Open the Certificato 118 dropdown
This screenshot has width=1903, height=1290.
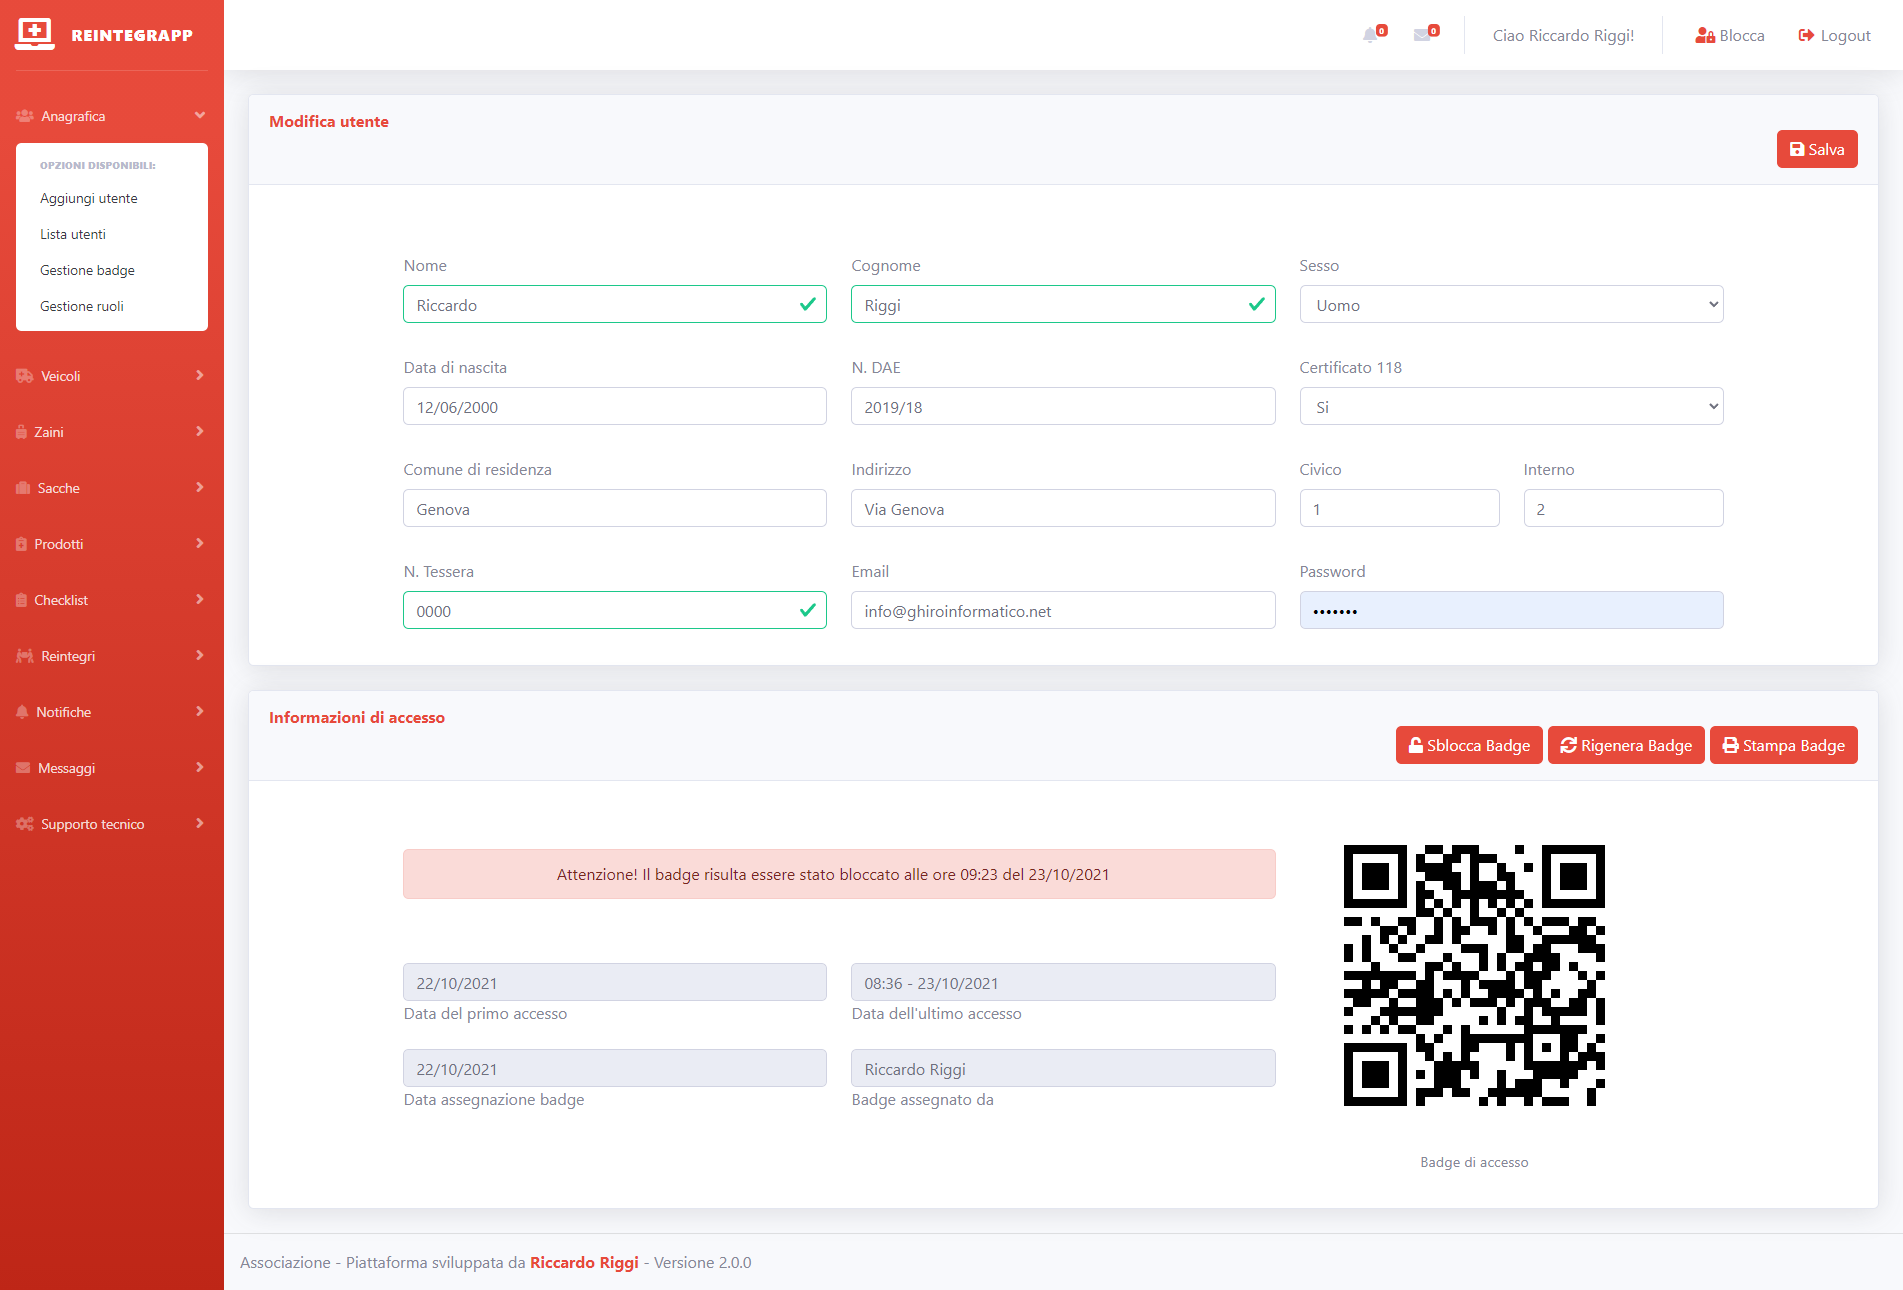pyautogui.click(x=1511, y=406)
